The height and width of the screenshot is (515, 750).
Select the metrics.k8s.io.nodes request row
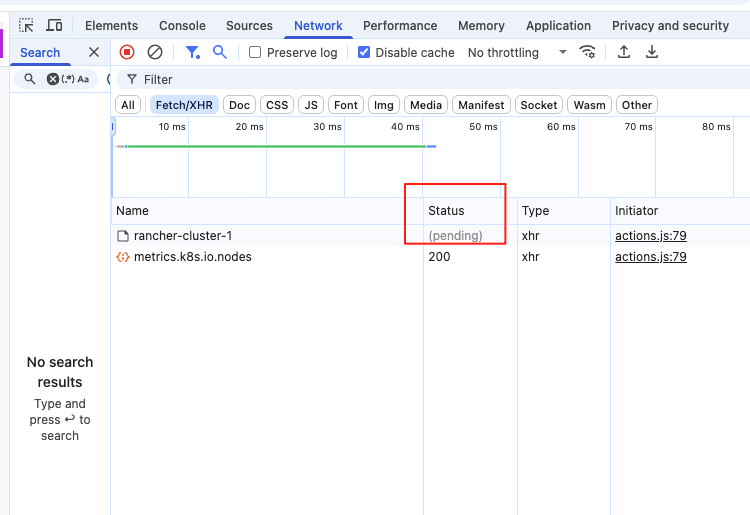[430, 257]
